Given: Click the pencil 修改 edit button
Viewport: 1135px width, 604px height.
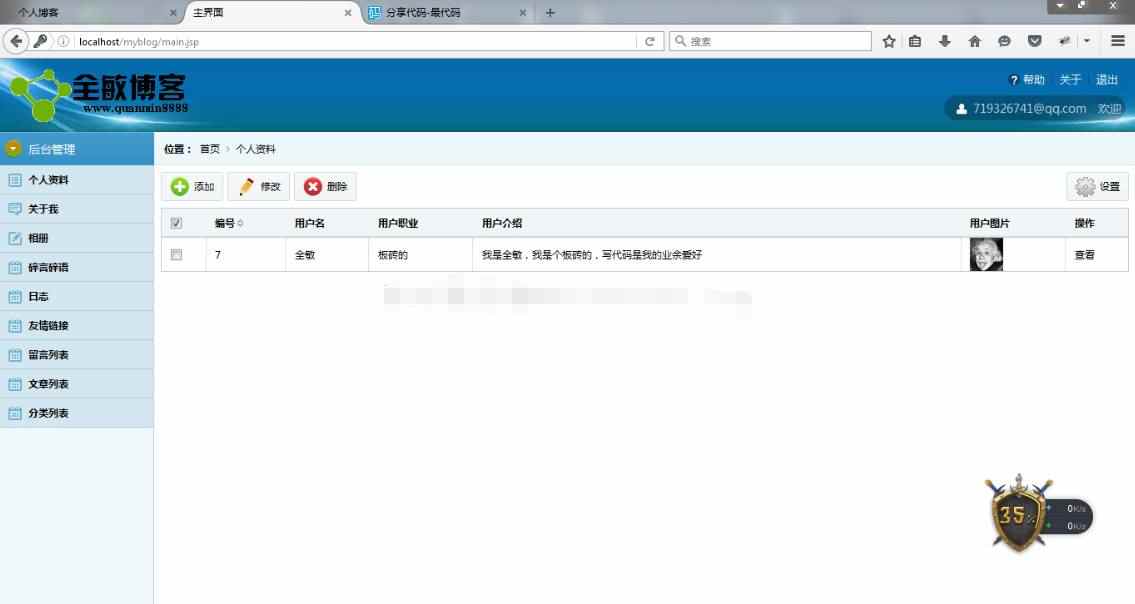Looking at the screenshot, I should (x=259, y=187).
